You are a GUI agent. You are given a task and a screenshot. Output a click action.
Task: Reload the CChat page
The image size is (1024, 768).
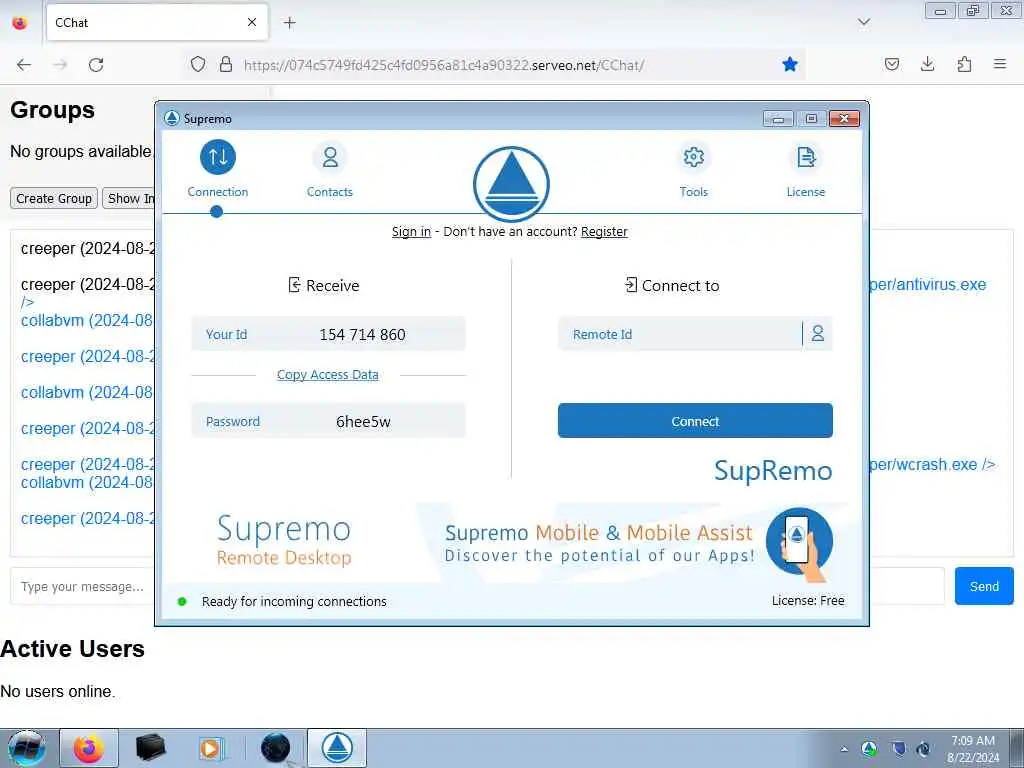click(x=96, y=65)
